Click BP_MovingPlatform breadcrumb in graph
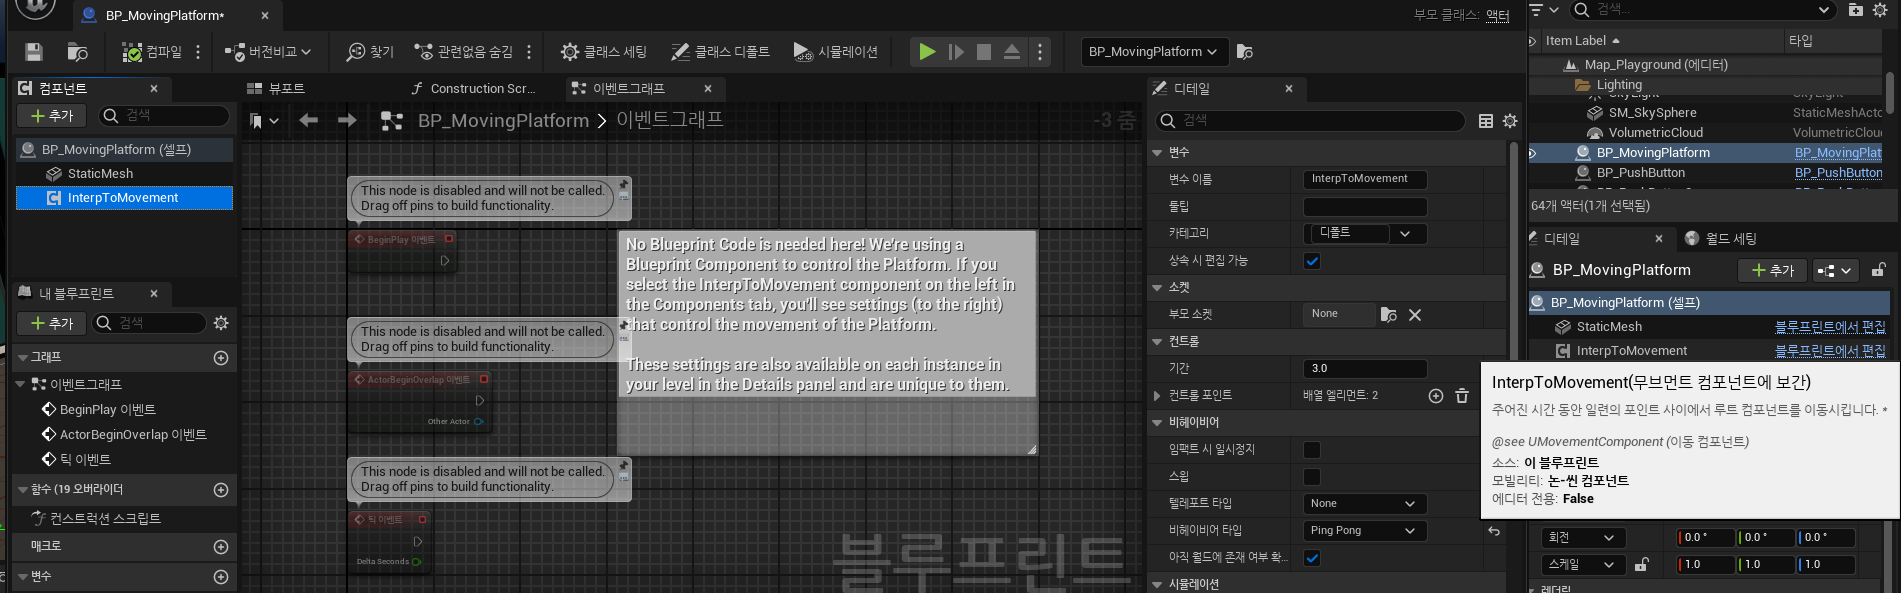This screenshot has height=593, width=1901. click(x=503, y=121)
